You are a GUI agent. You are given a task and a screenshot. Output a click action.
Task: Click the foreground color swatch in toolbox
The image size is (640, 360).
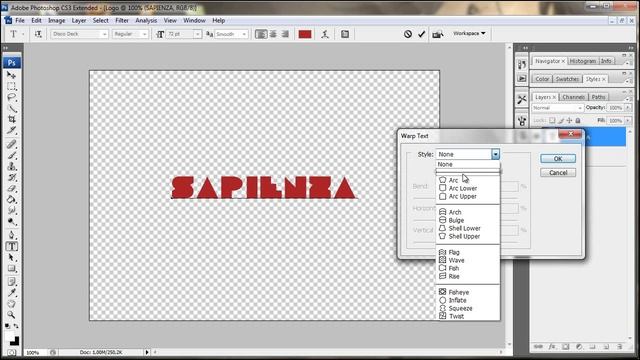tap(9, 336)
